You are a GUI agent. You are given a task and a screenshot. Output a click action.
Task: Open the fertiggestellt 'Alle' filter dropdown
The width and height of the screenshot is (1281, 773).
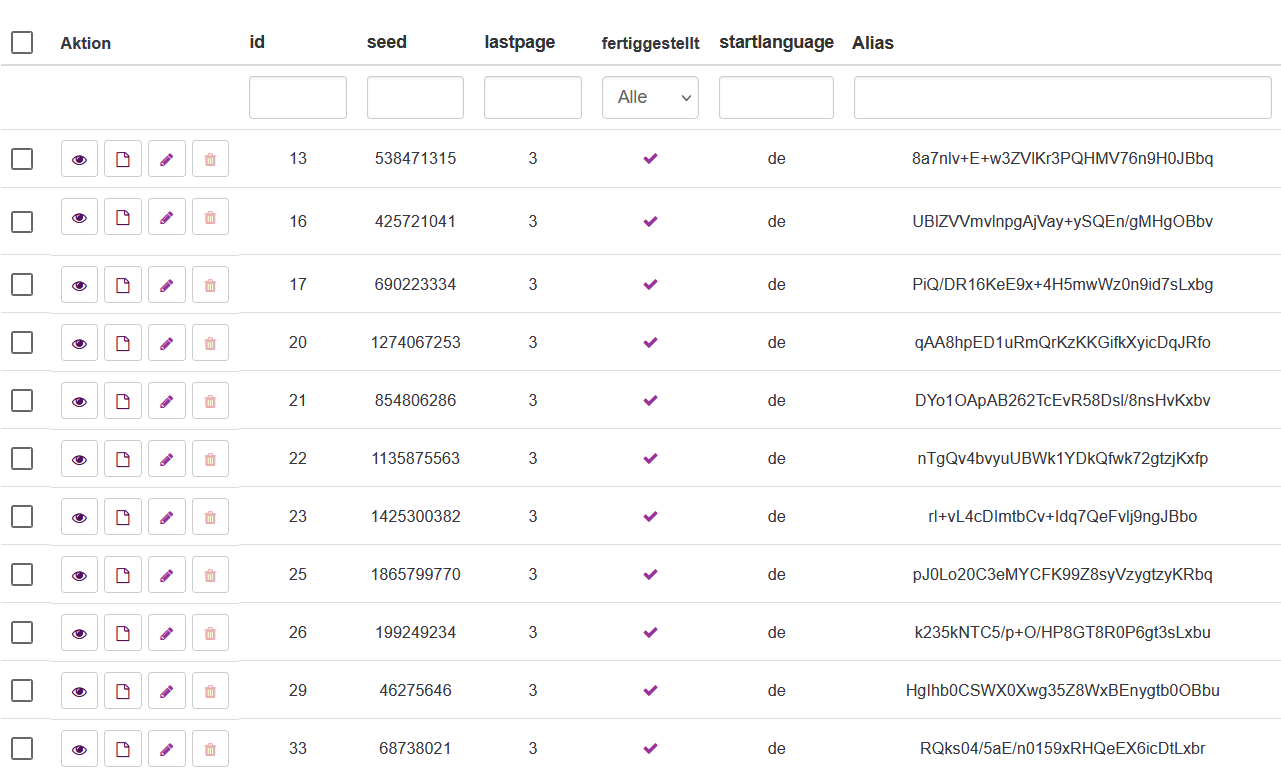pos(650,97)
